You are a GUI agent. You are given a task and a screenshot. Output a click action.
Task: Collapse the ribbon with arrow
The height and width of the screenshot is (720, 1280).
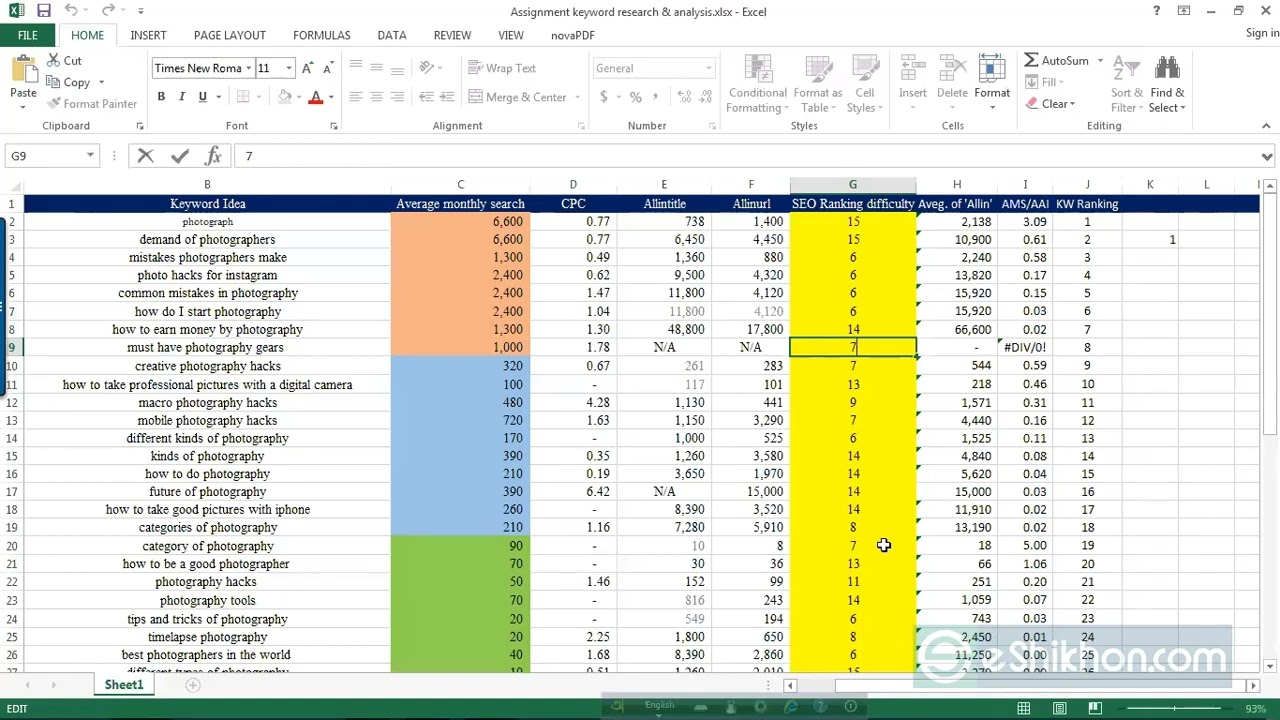1266,126
